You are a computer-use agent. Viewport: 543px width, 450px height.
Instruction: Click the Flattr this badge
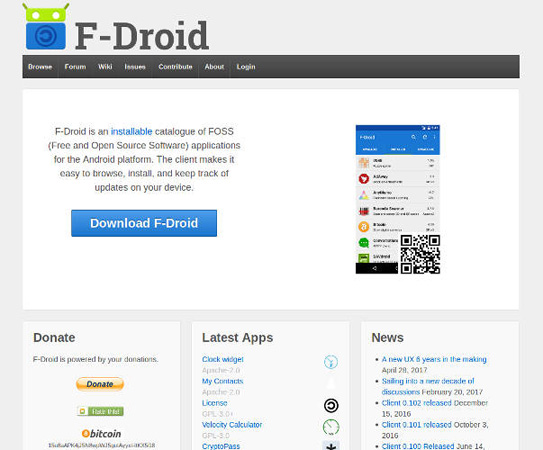pyautogui.click(x=100, y=411)
